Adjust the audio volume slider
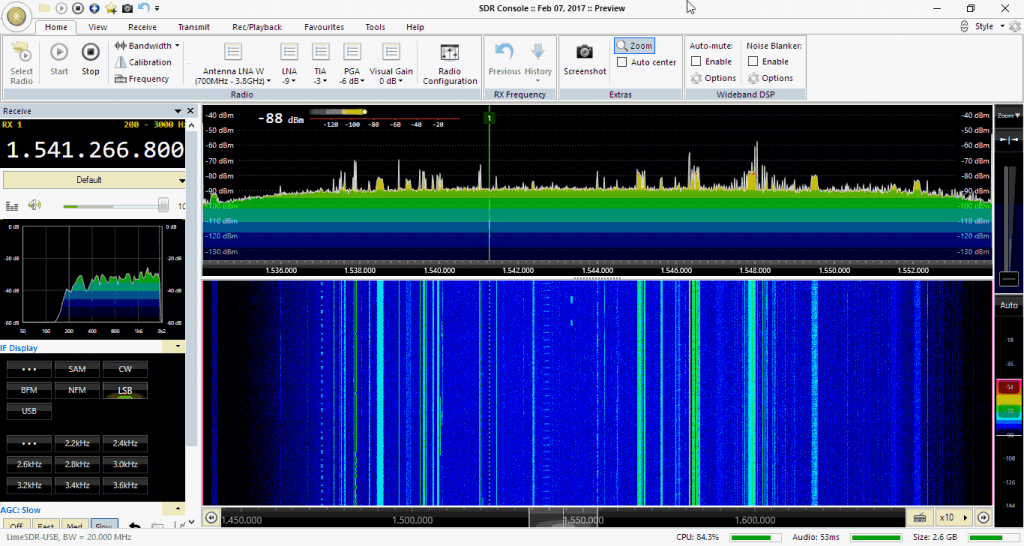The image size is (1024, 546). [x=162, y=205]
